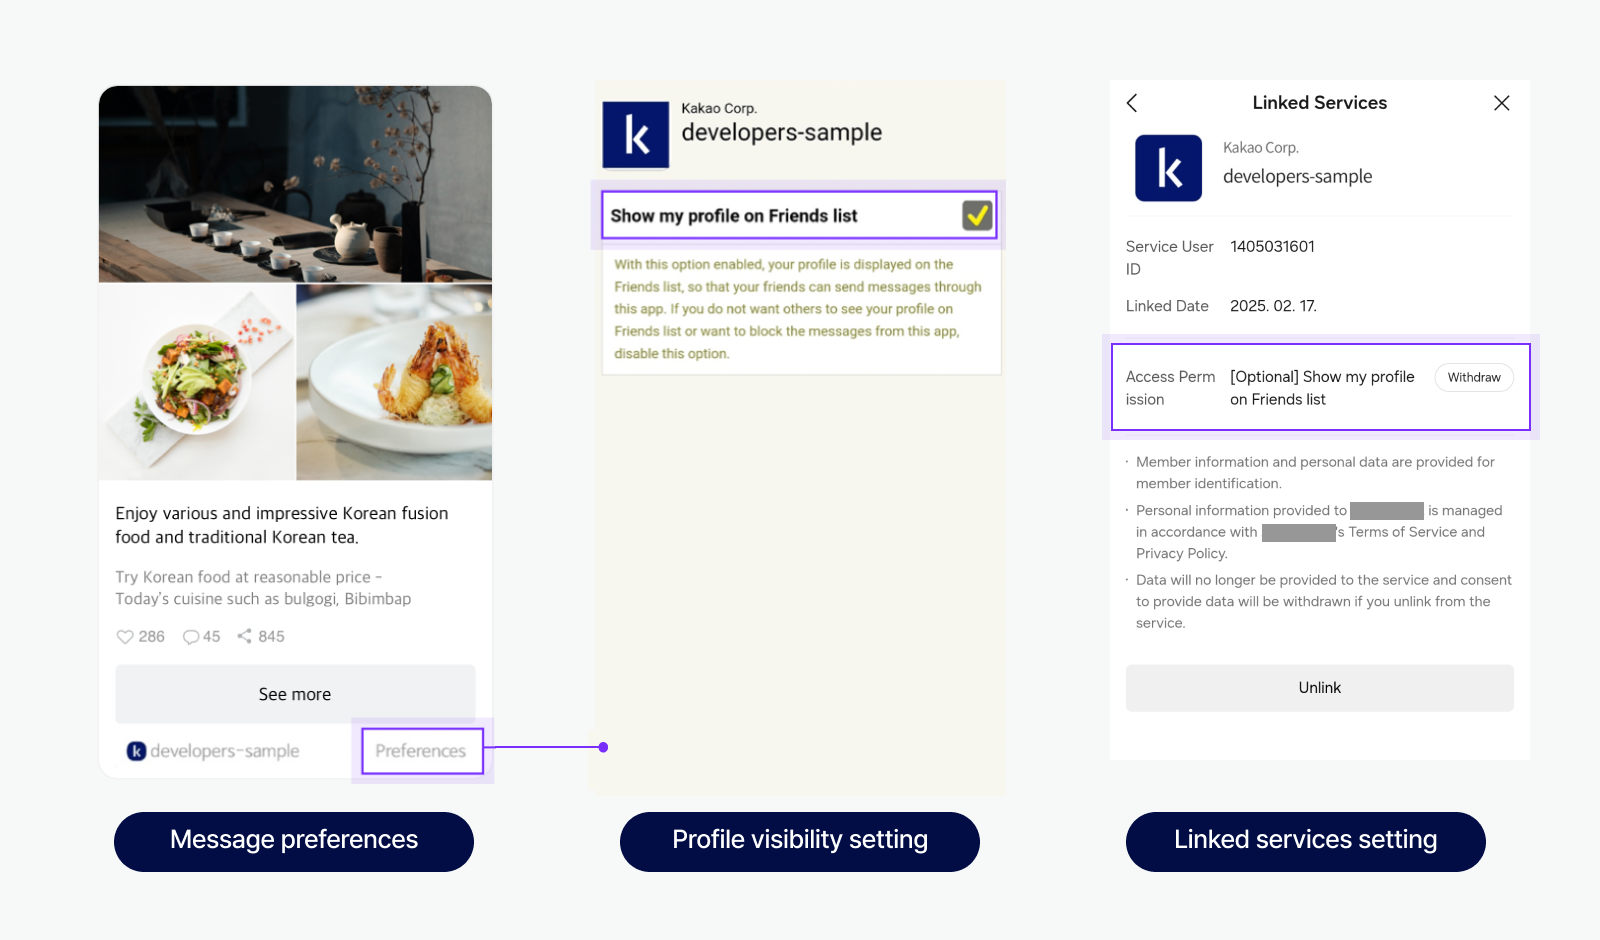Uncheck Show my profile on Friends list
The height and width of the screenshot is (940, 1600).
[977, 215]
